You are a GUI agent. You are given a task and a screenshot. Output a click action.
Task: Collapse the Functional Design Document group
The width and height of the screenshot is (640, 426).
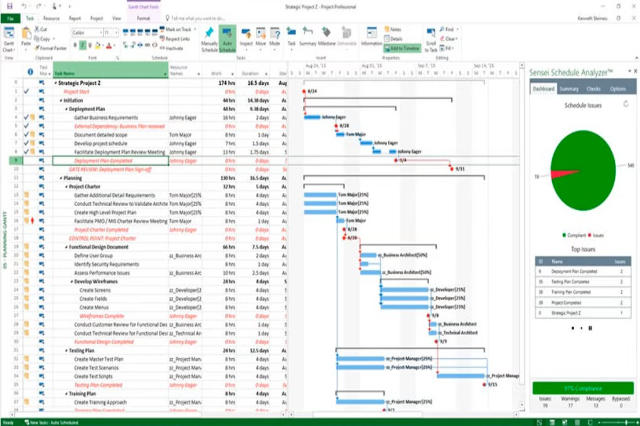[68, 249]
